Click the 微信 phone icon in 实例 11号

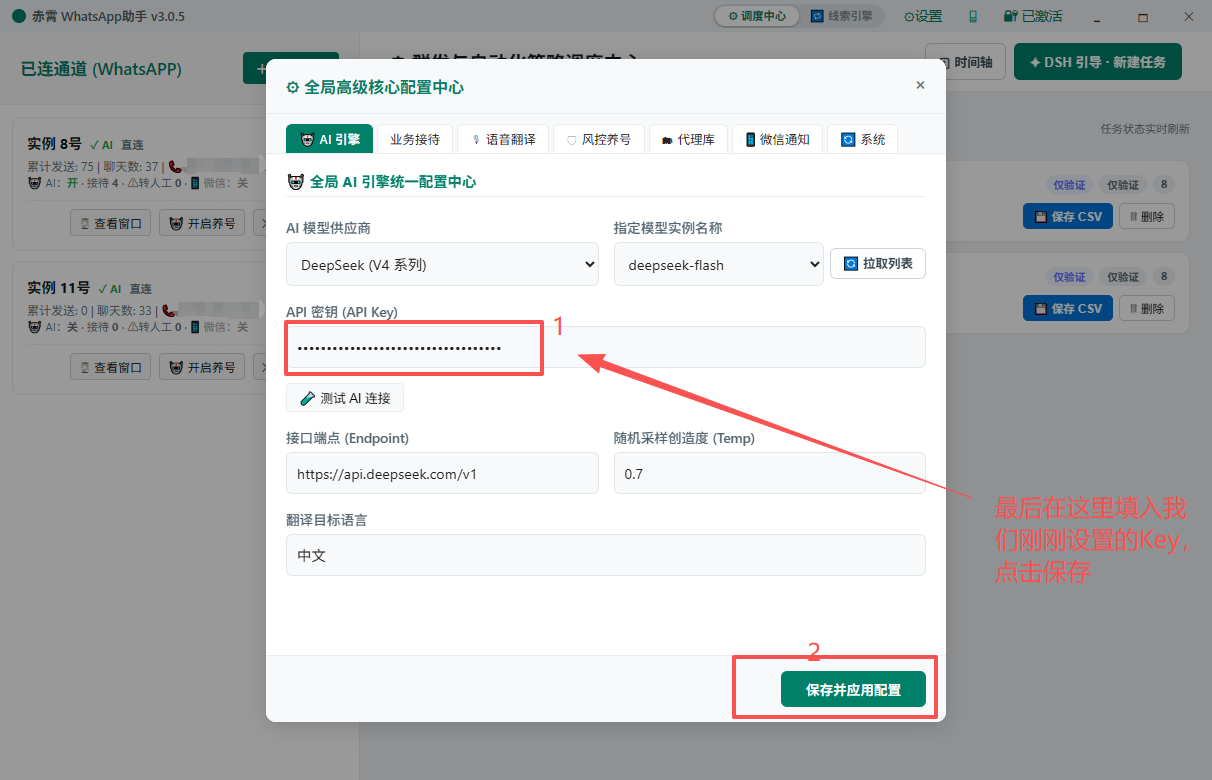click(195, 327)
